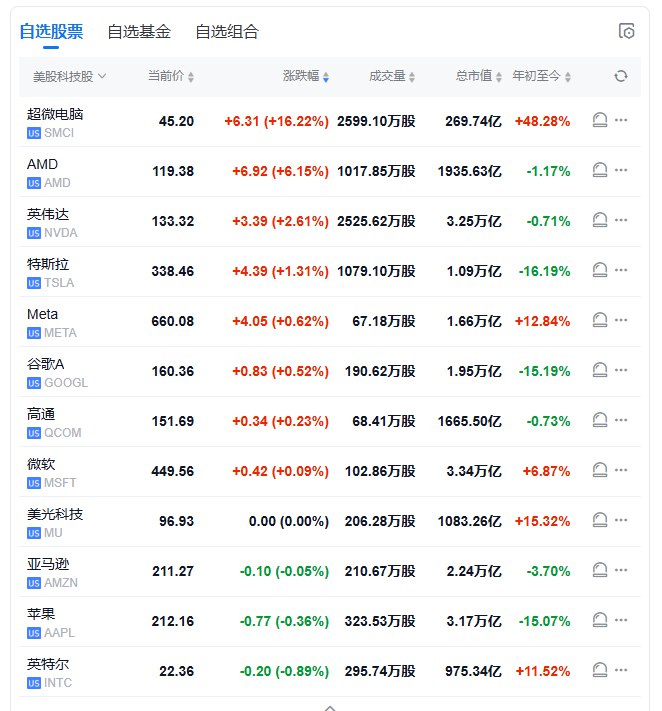Image resolution: width=662 pixels, height=711 pixels.
Task: Set price alert bell for TSLA
Action: coord(599,270)
